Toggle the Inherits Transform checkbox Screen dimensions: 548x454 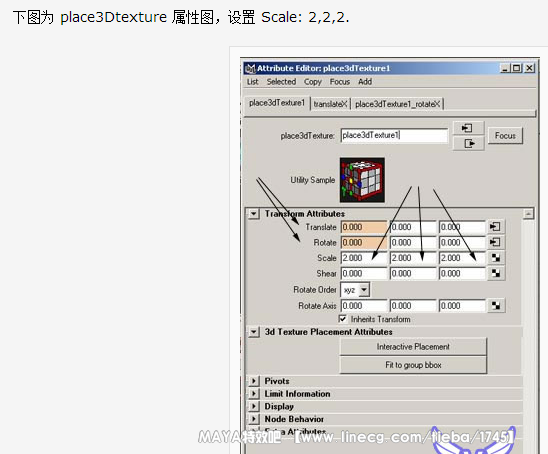coord(343,319)
